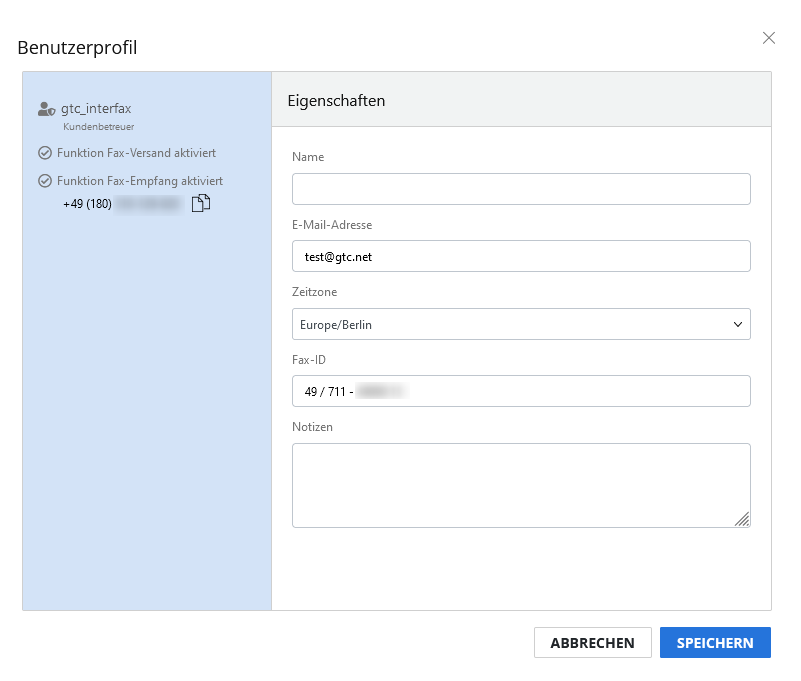Expand the Zeitzone dropdown arrow
Viewport: 801px width, 681px height.
pyautogui.click(x=738, y=324)
